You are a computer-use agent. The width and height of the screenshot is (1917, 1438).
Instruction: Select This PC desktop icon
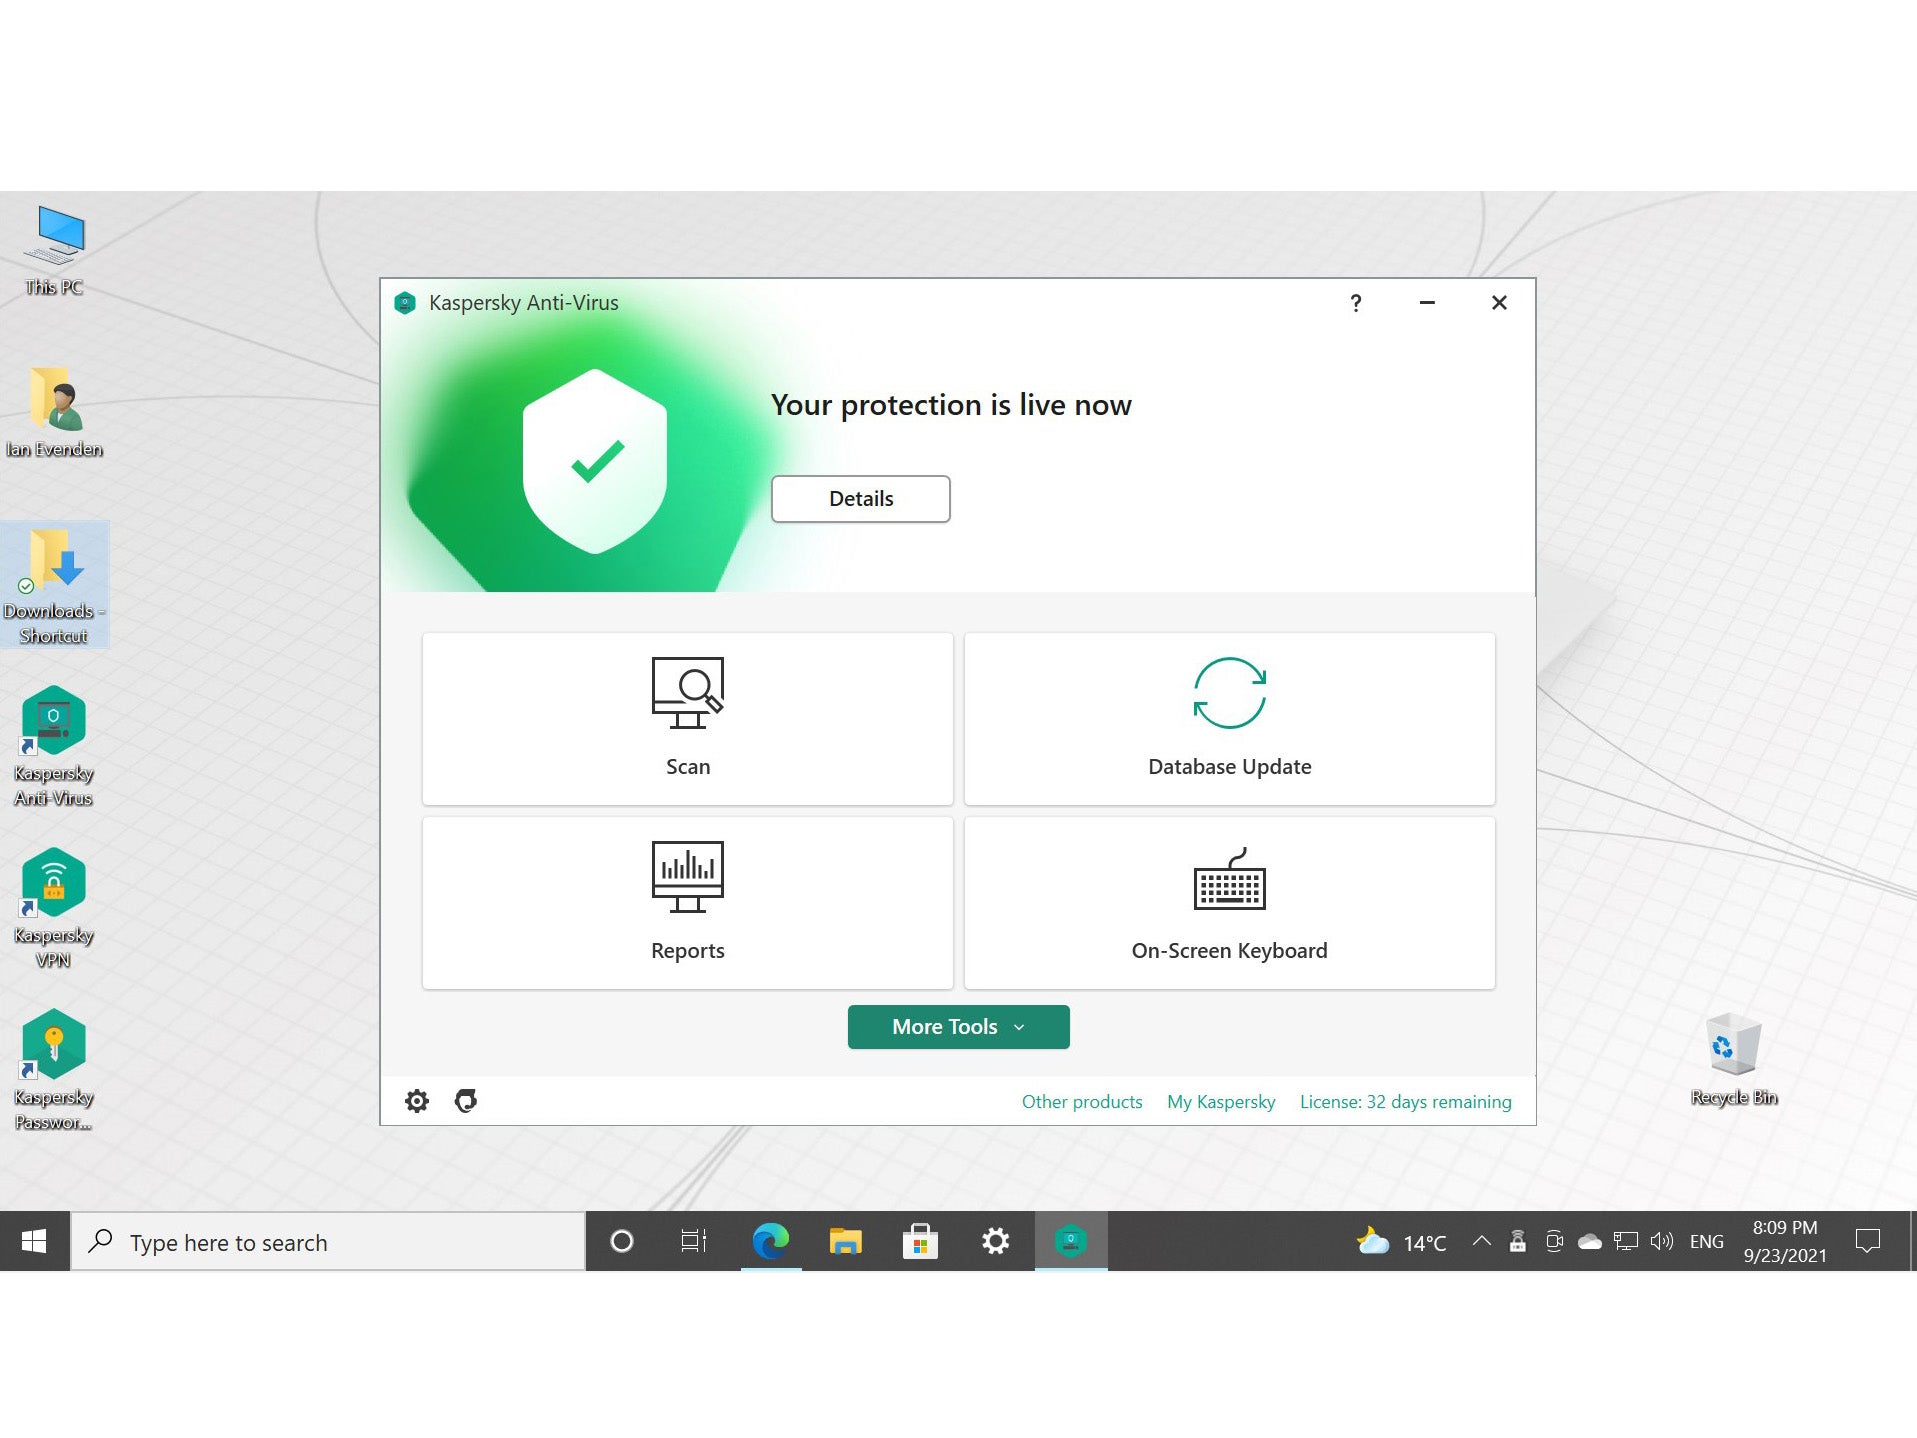(54, 250)
